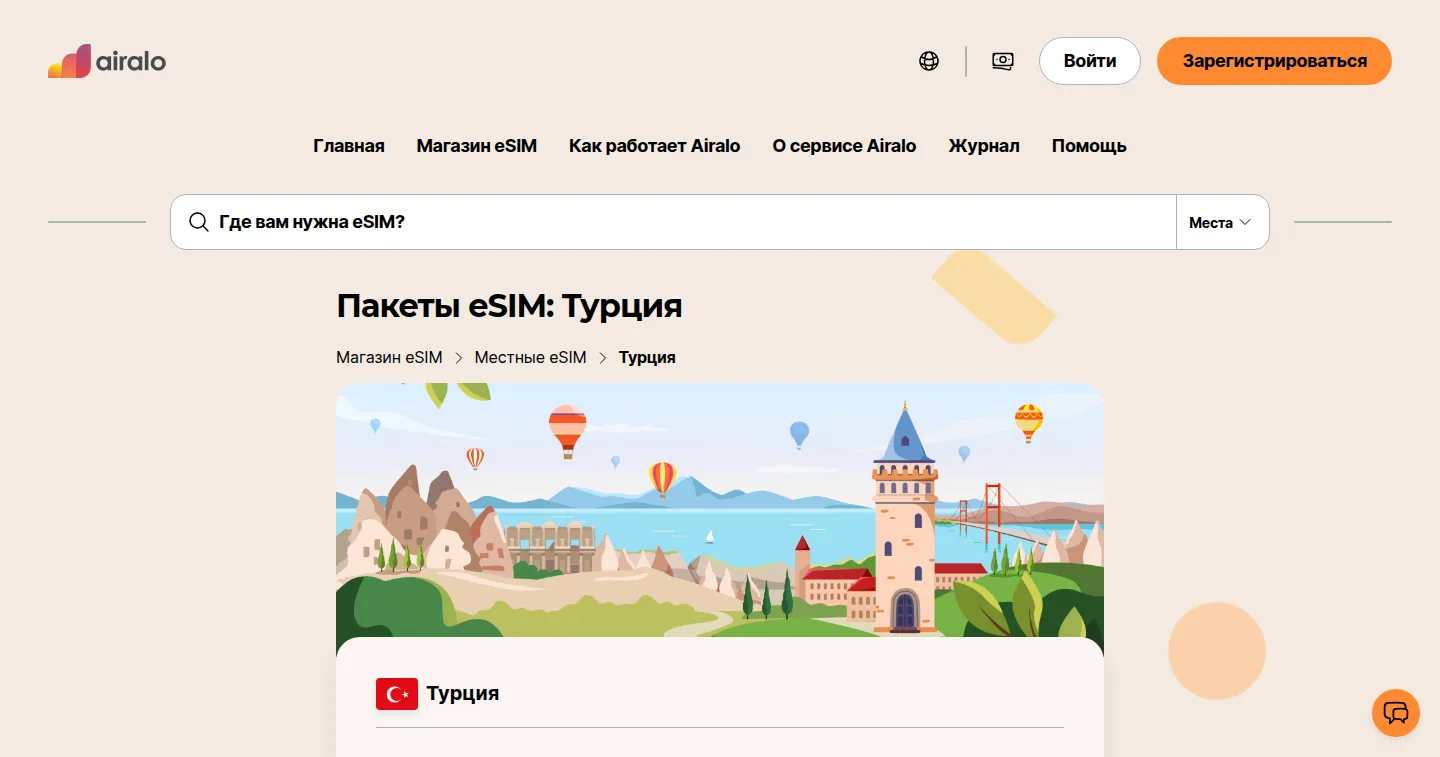Click Магазин eSIM breadcrumb link
This screenshot has height=757, width=1440.
coord(389,357)
